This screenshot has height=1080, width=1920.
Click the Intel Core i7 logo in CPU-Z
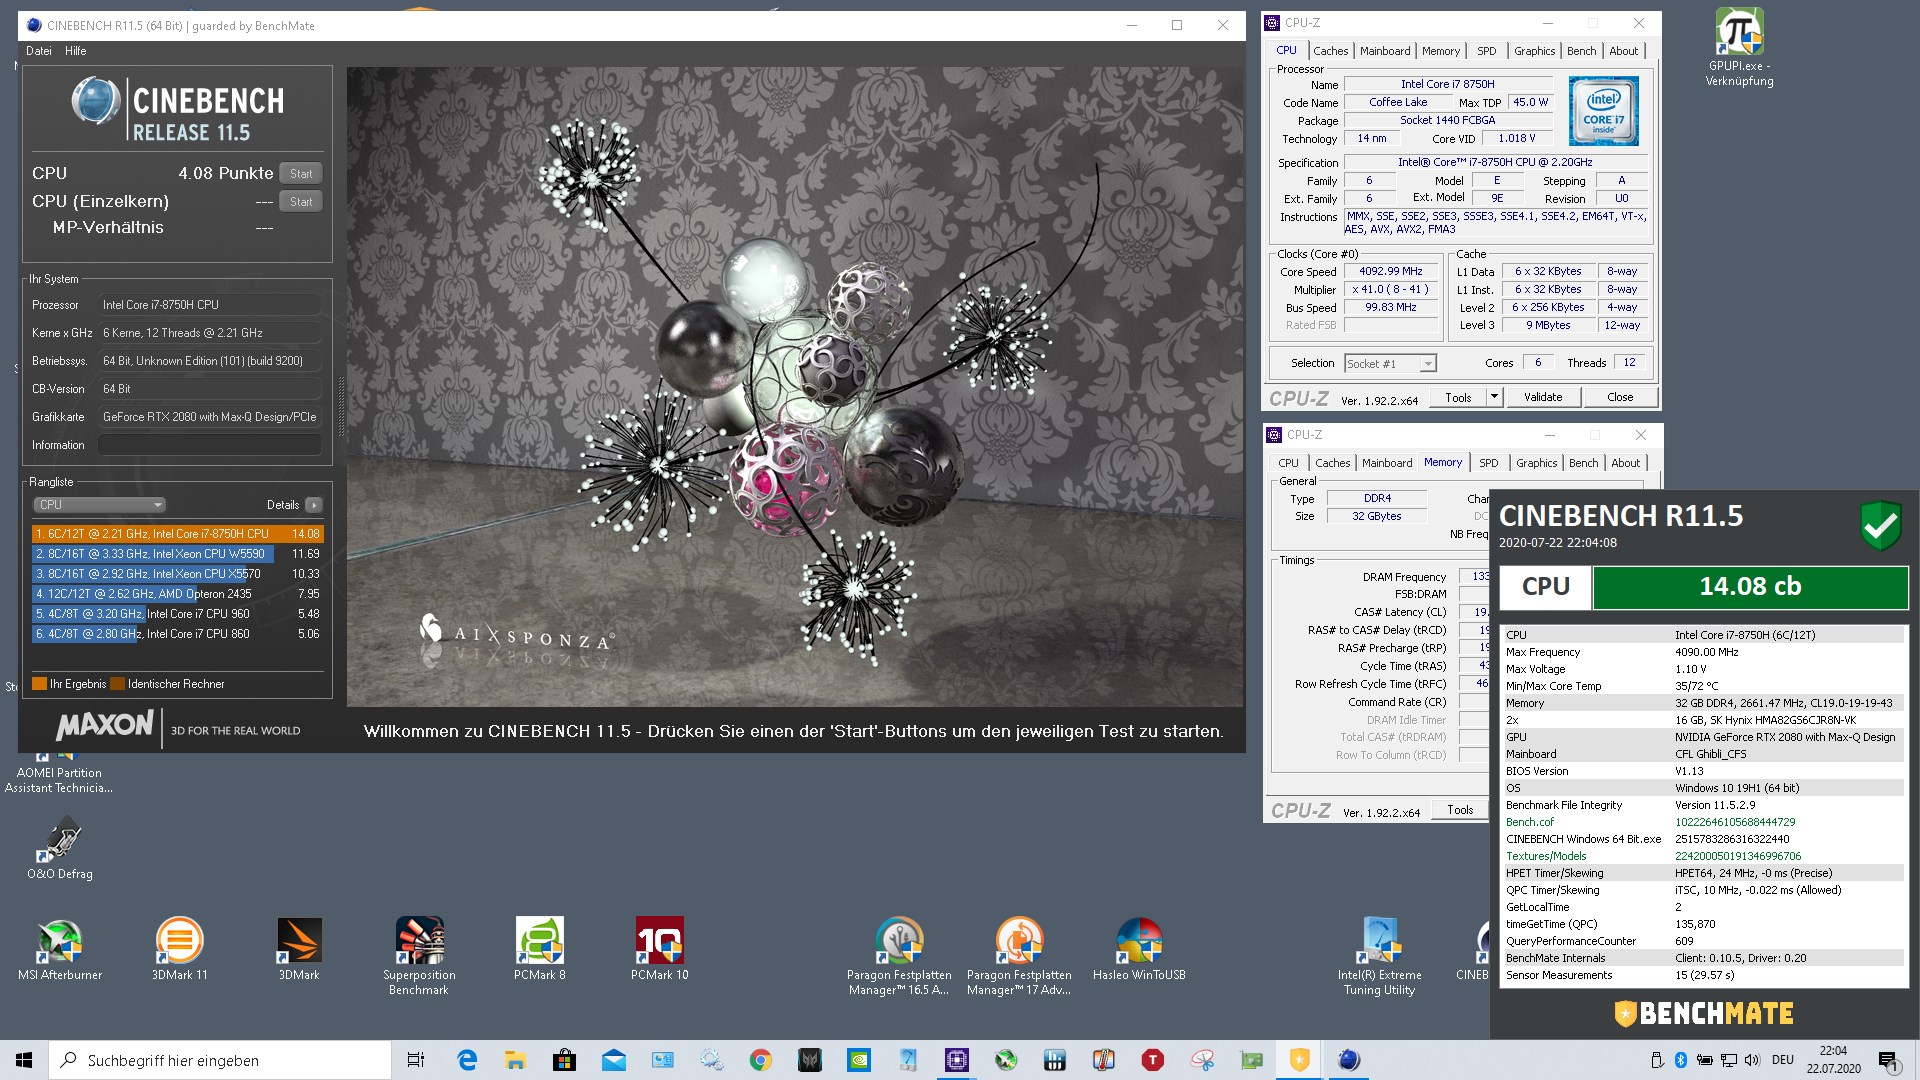(x=1603, y=111)
